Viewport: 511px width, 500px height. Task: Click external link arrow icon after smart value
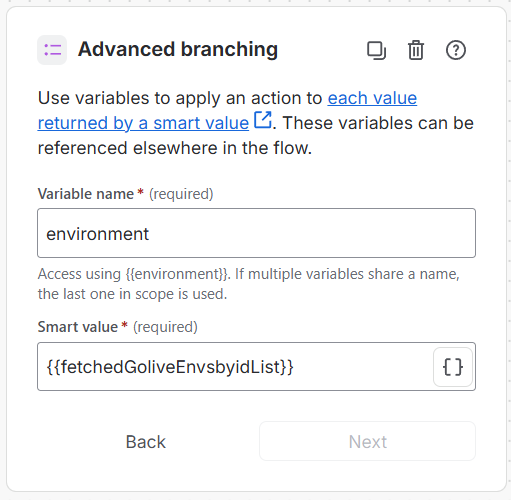[x=263, y=120]
